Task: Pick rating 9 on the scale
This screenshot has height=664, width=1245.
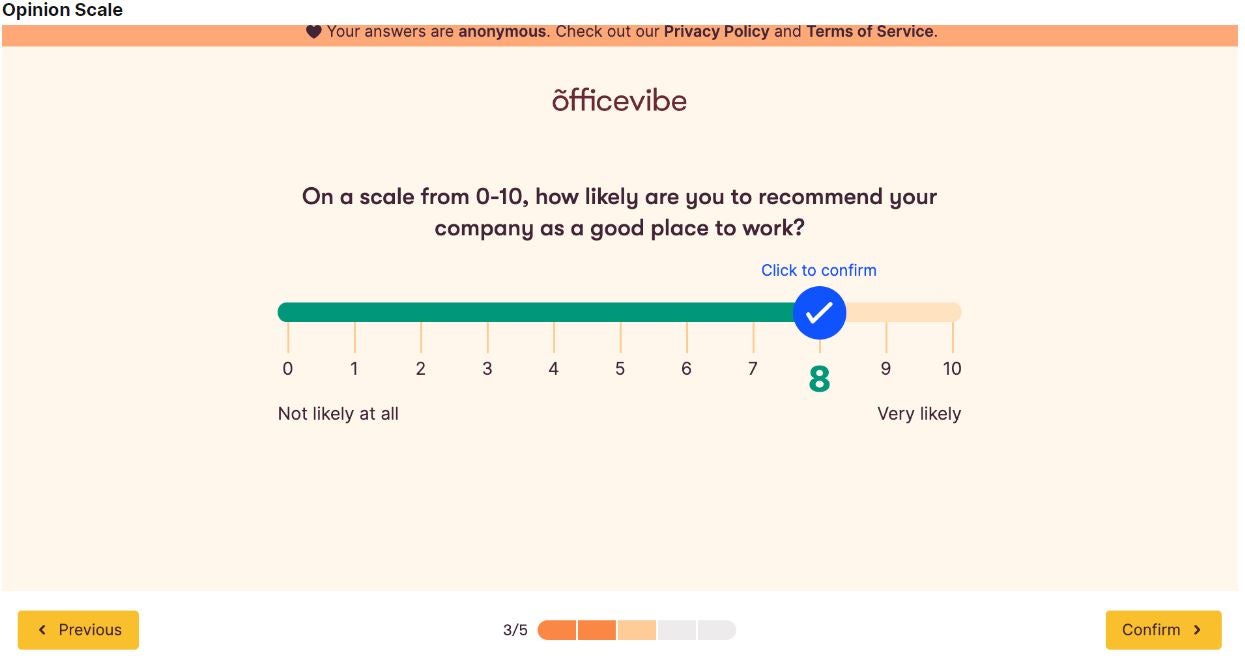Action: [885, 369]
